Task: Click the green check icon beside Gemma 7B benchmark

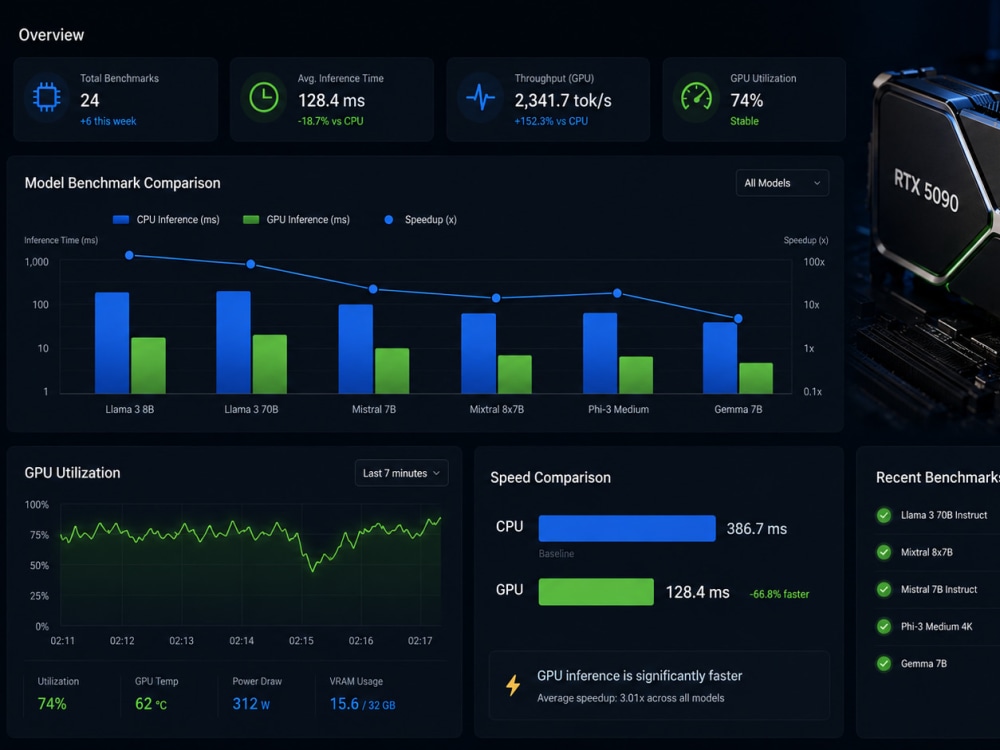Action: pos(884,664)
